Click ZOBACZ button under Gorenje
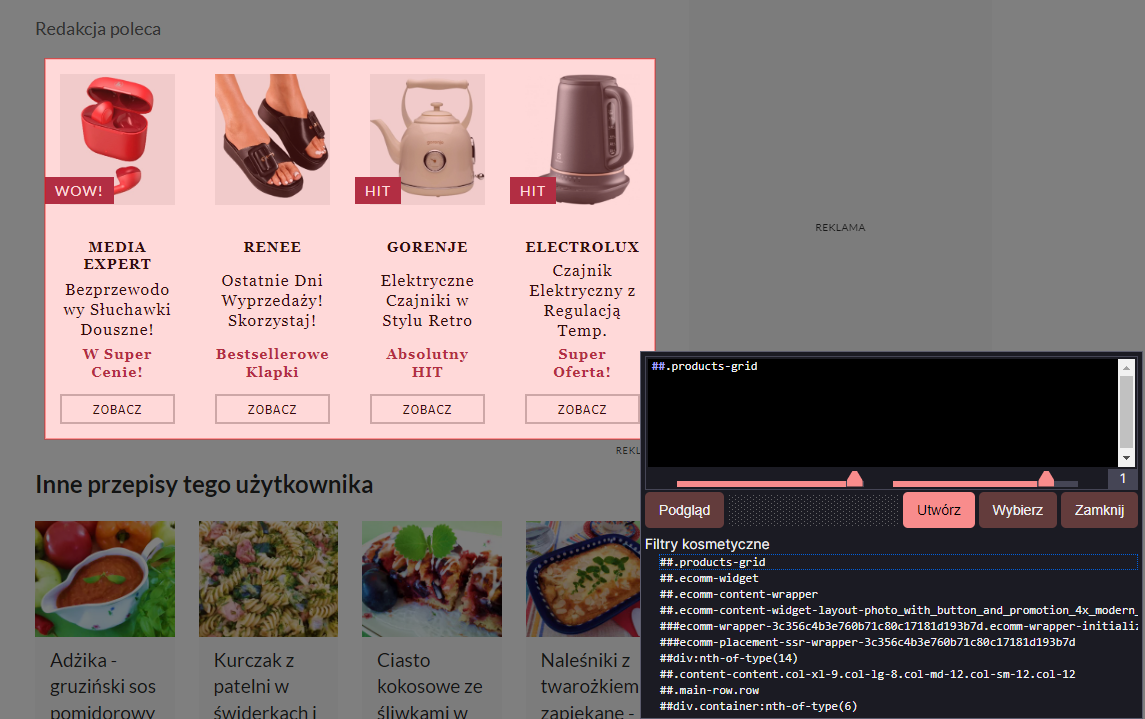The height and width of the screenshot is (719, 1145). 427,410
